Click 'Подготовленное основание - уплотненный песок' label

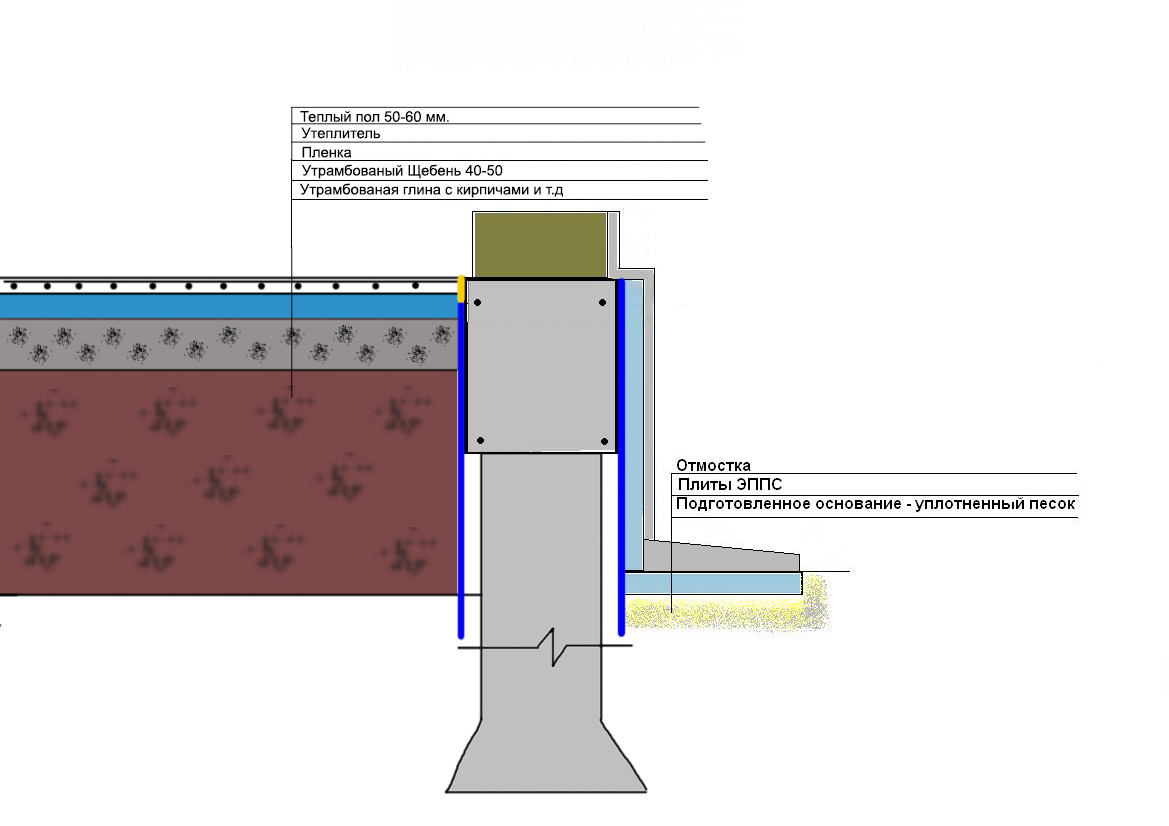pos(875,504)
